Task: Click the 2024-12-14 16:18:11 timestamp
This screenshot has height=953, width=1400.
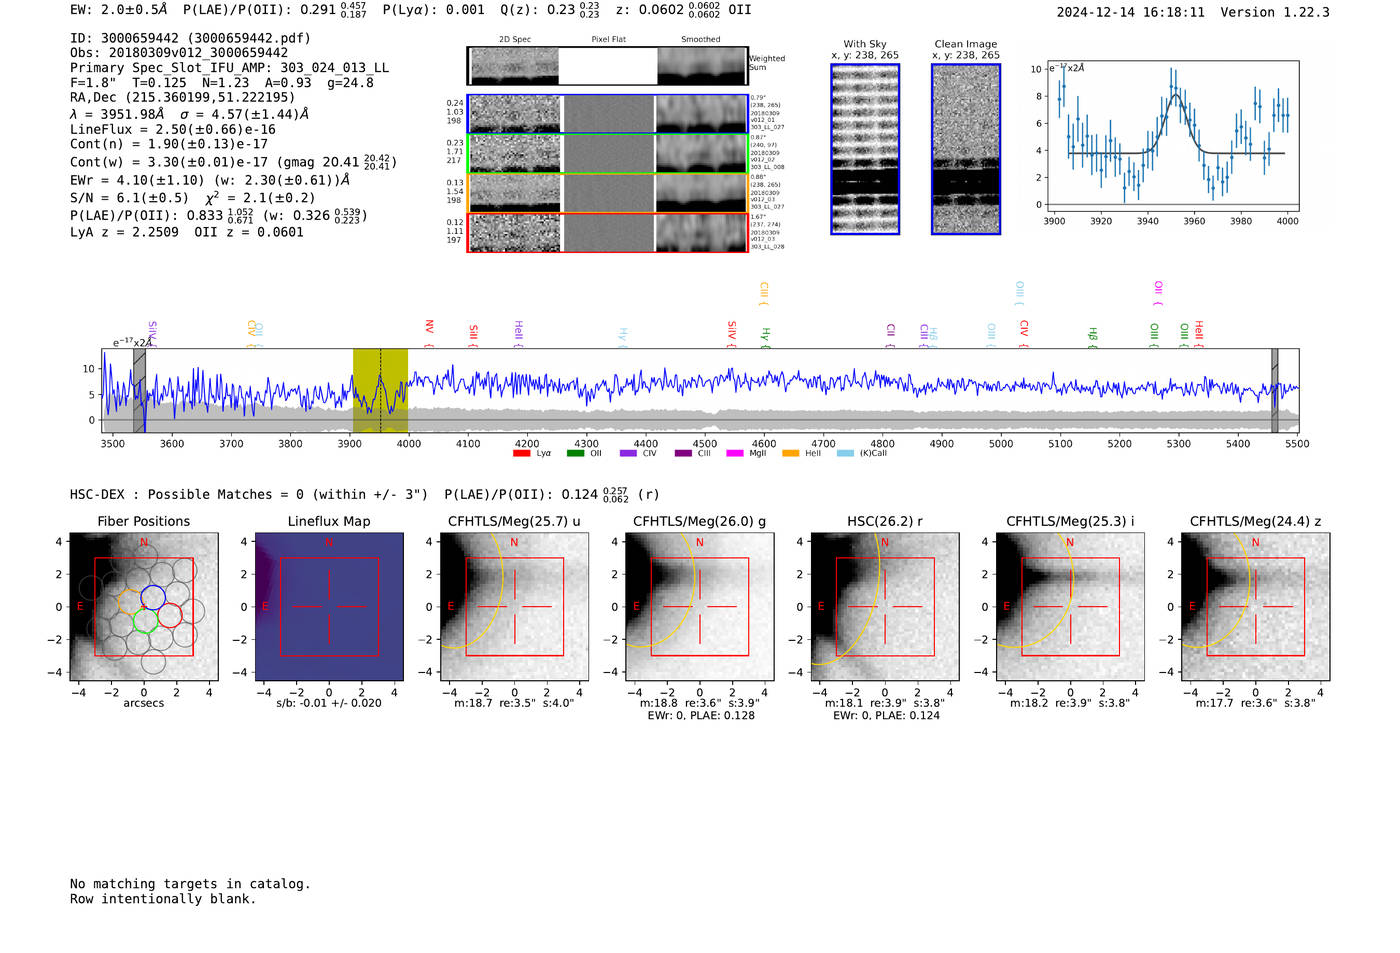Action: (x=1131, y=12)
